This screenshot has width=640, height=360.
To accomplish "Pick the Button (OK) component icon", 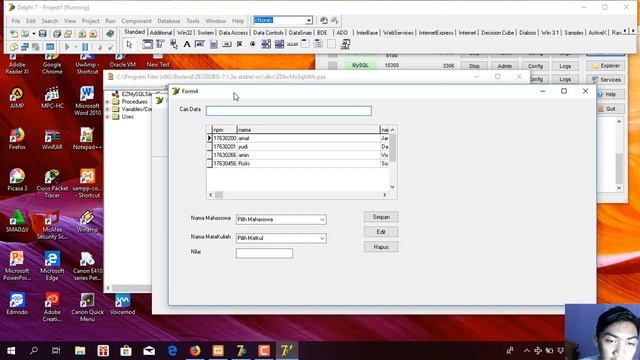I will click(x=227, y=44).
